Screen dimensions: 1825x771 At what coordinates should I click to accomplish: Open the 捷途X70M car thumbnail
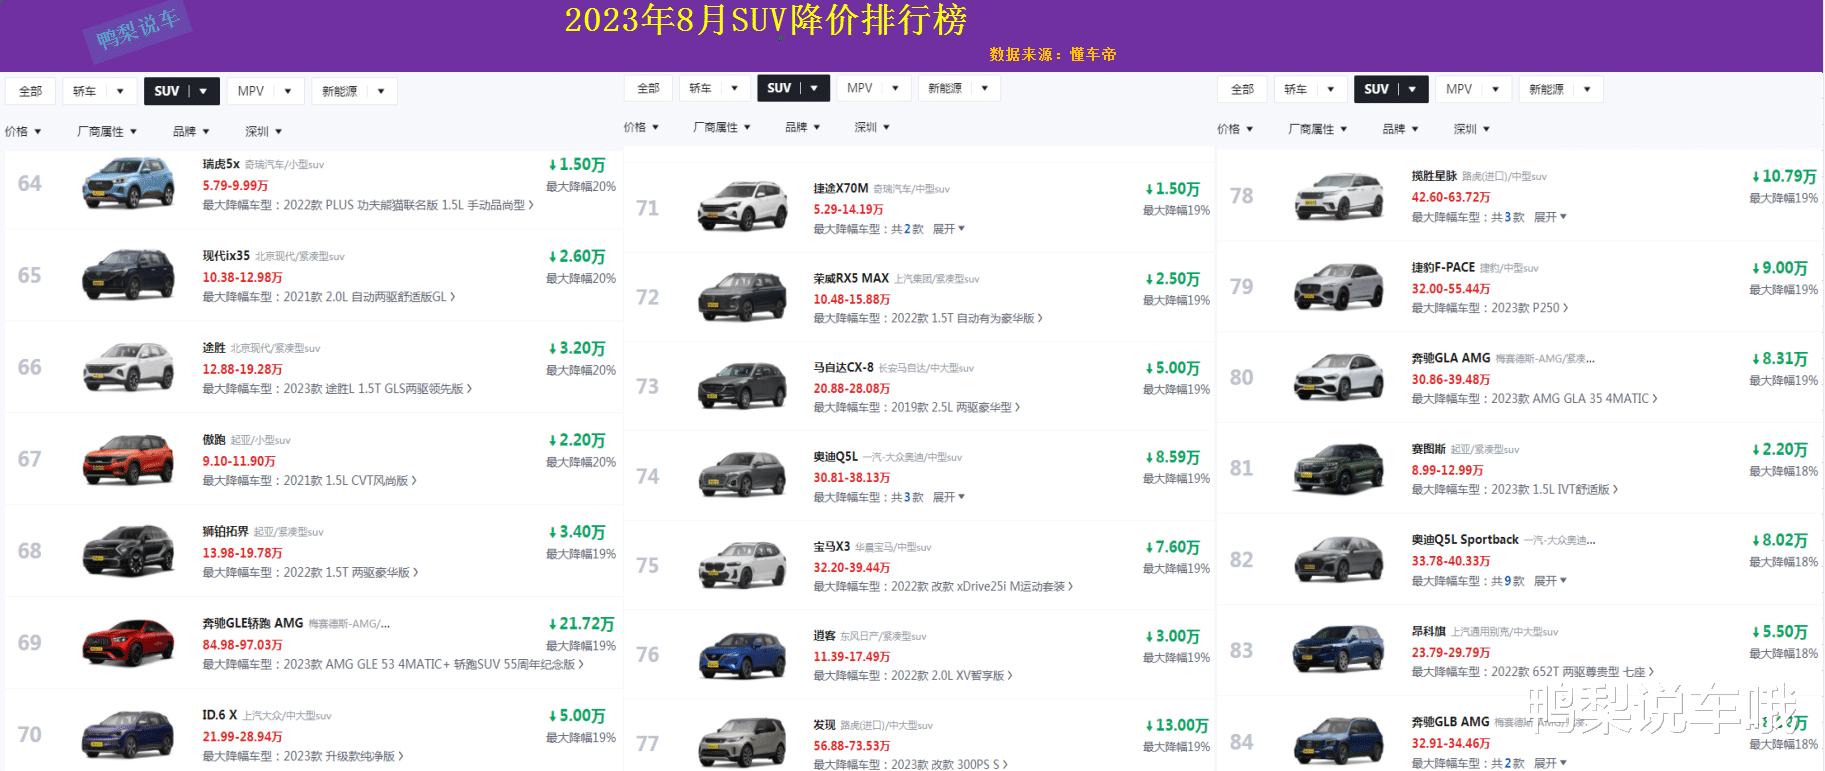(x=742, y=205)
